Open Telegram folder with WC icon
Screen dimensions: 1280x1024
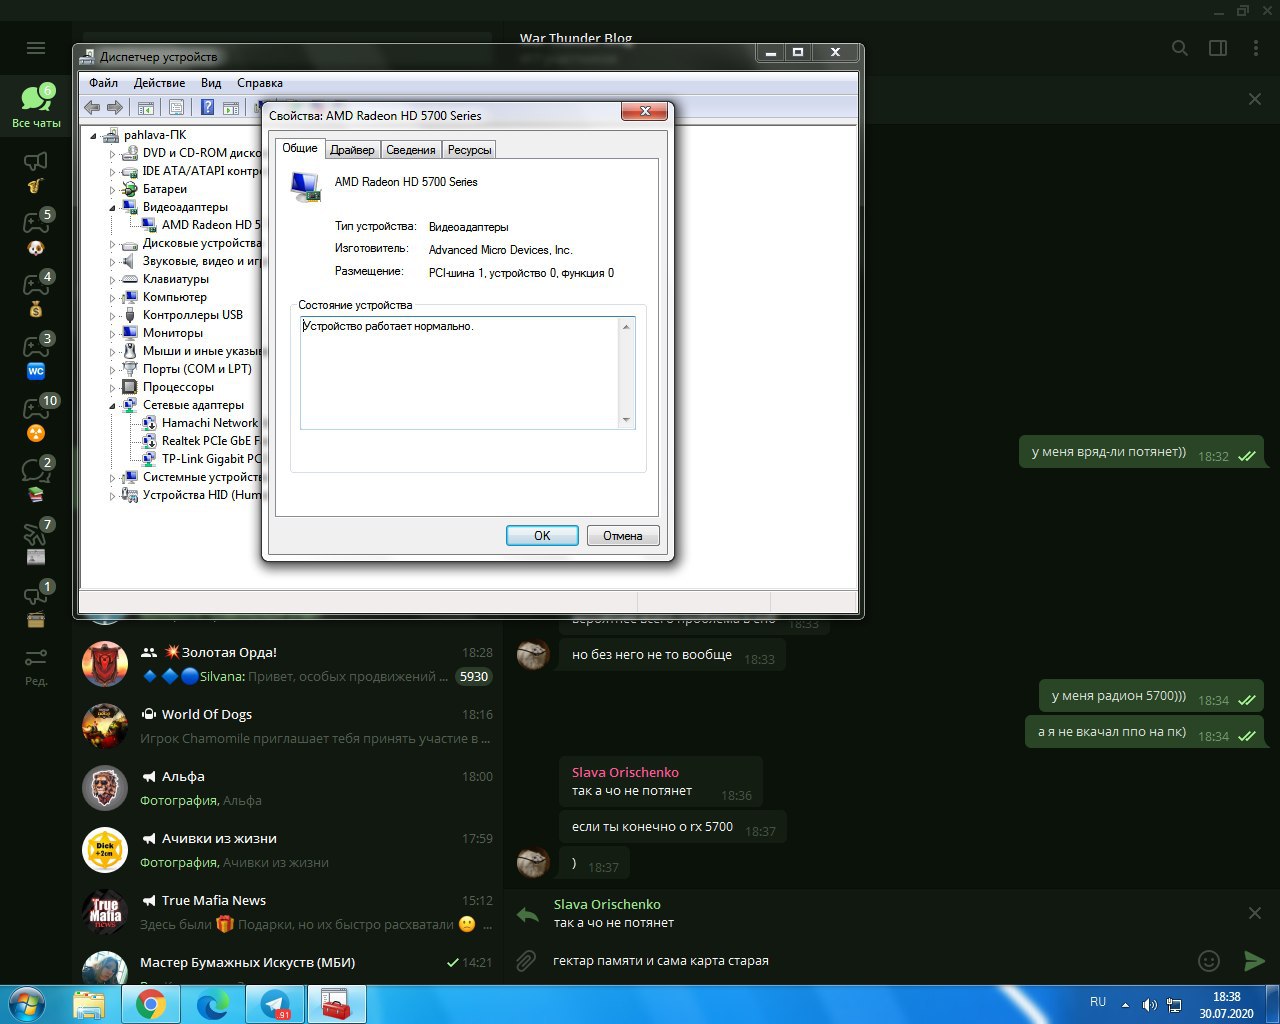pyautogui.click(x=36, y=358)
